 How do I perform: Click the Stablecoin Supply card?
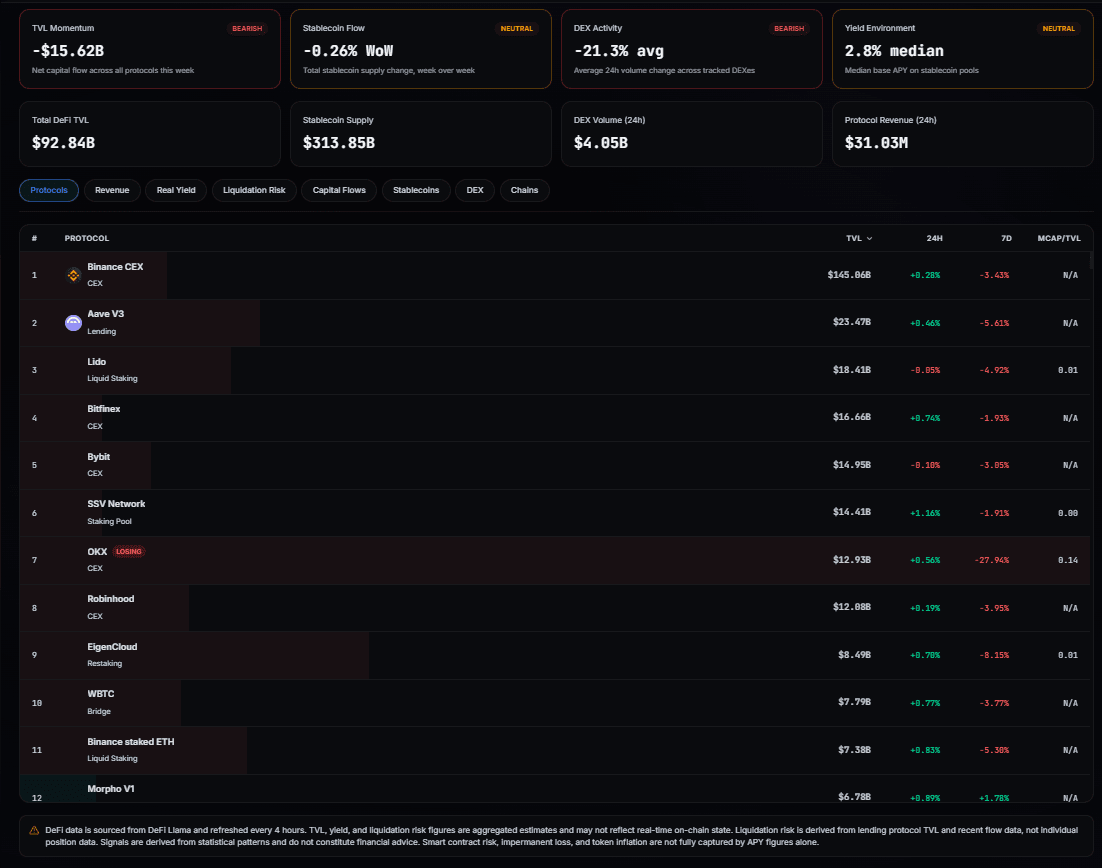[420, 134]
